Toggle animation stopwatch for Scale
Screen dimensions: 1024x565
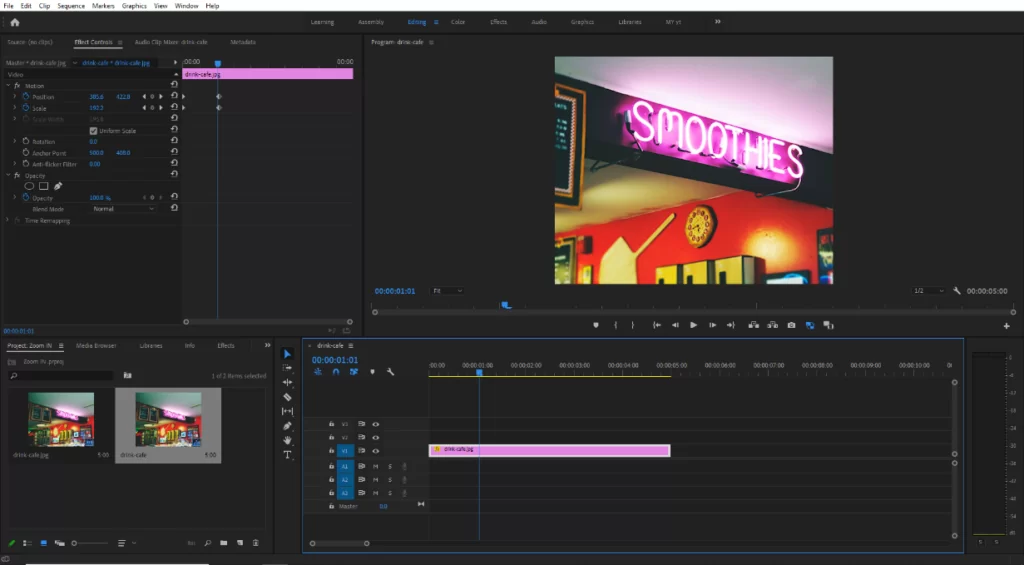coord(26,108)
